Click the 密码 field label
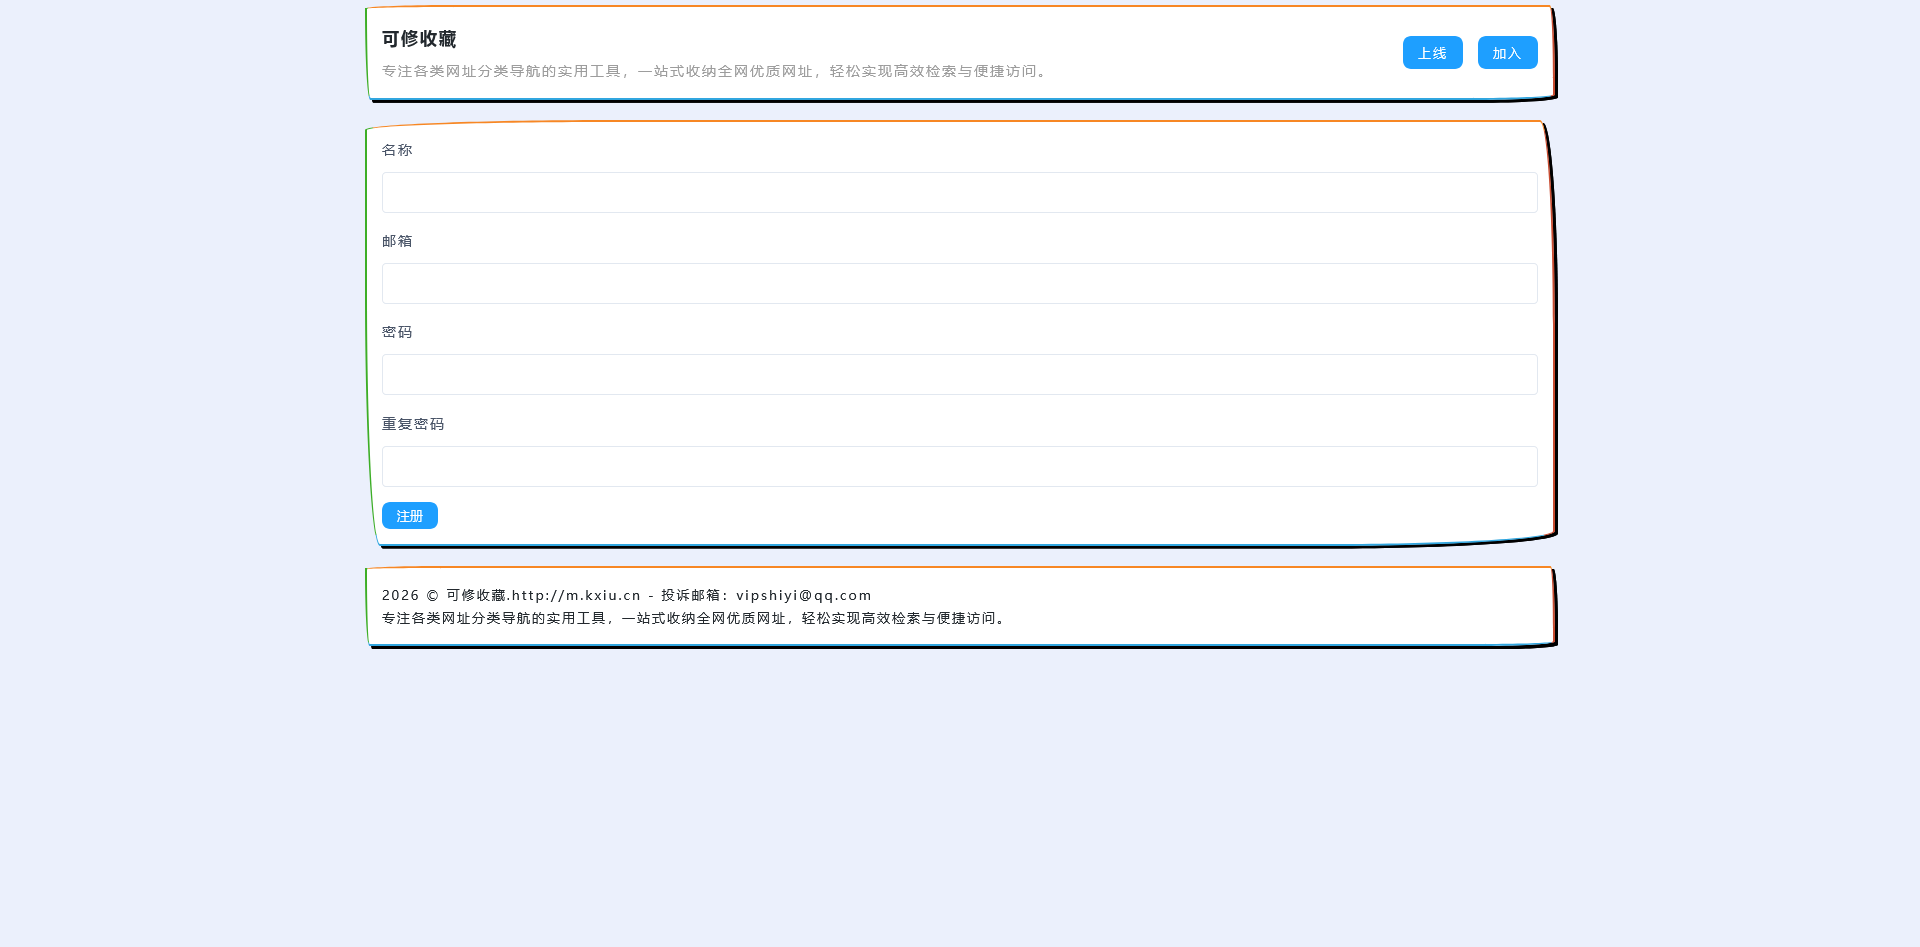 [x=397, y=332]
